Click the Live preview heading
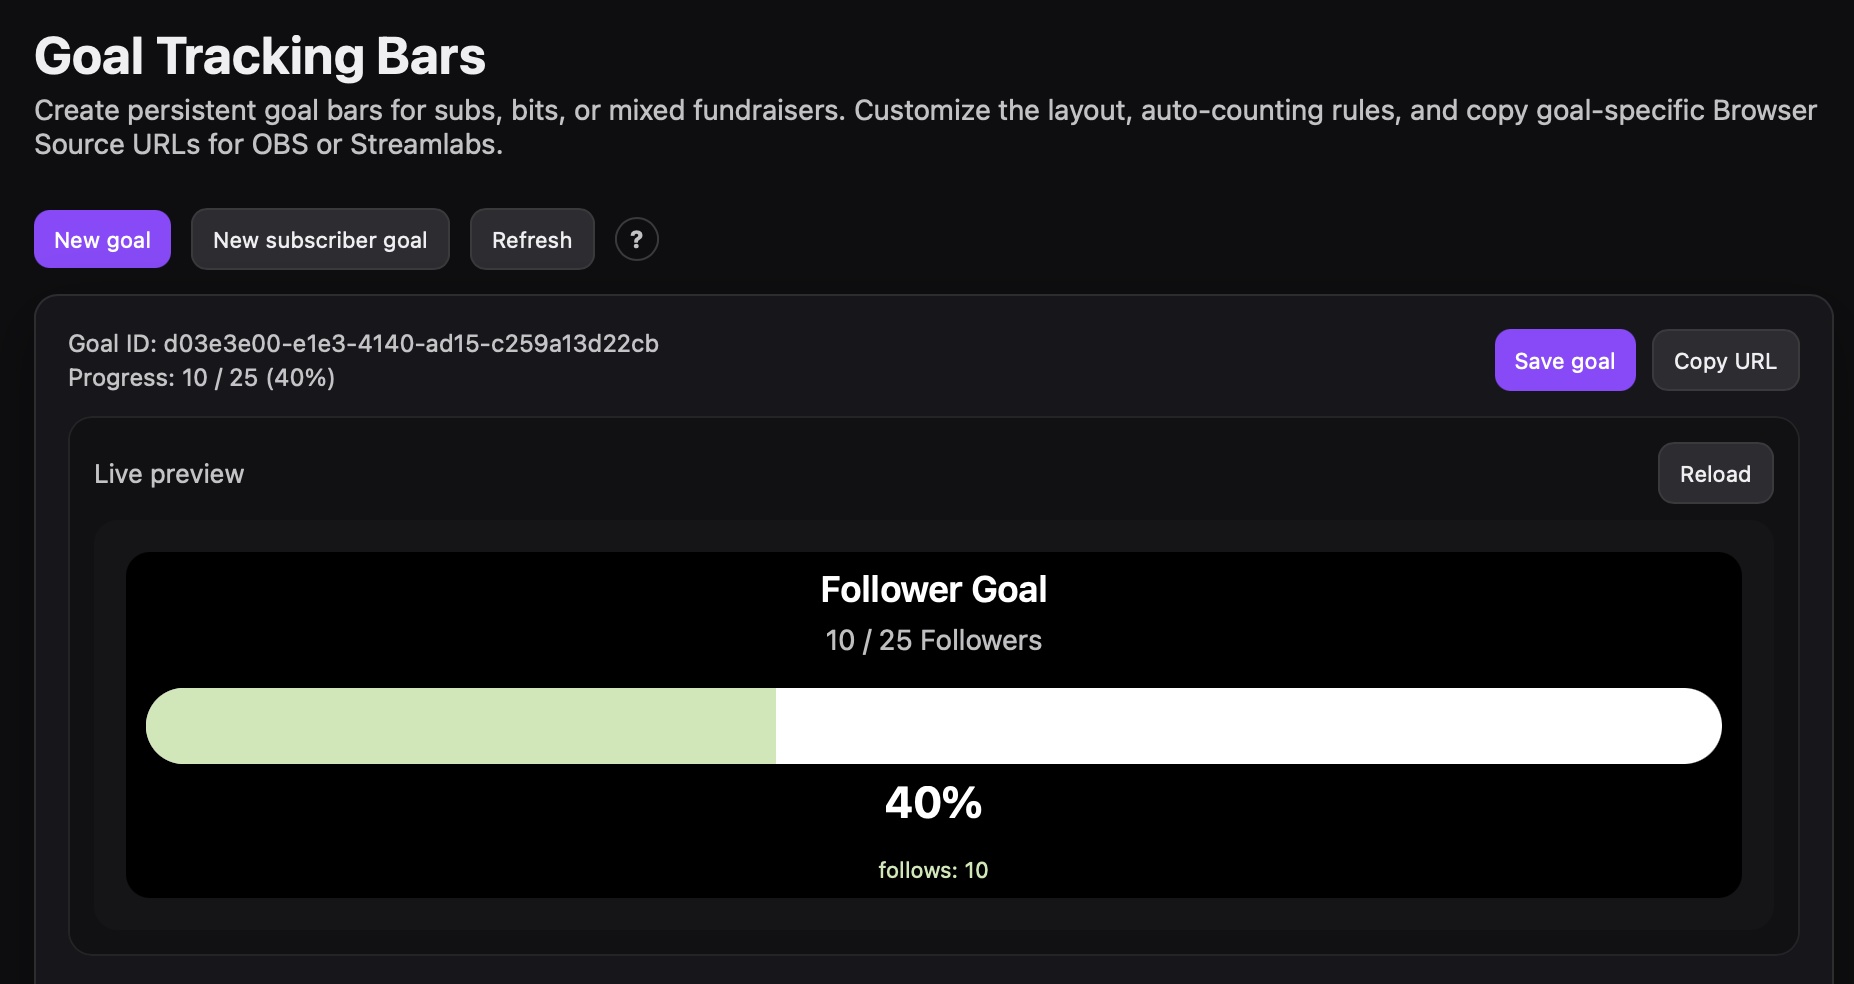Image resolution: width=1854 pixels, height=984 pixels. coord(168,473)
